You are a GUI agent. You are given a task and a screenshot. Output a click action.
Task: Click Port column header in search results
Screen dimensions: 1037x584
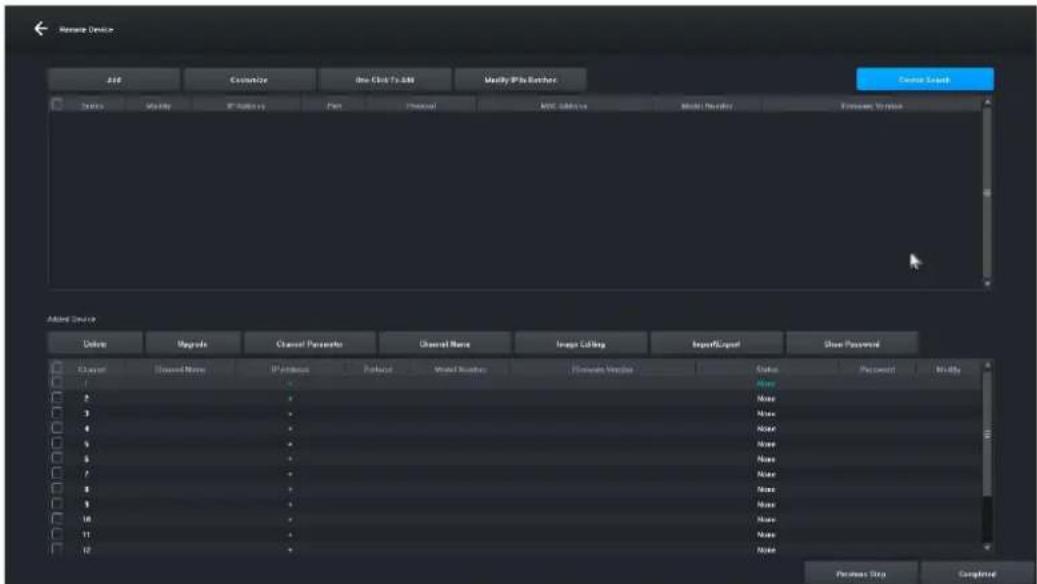(335, 106)
